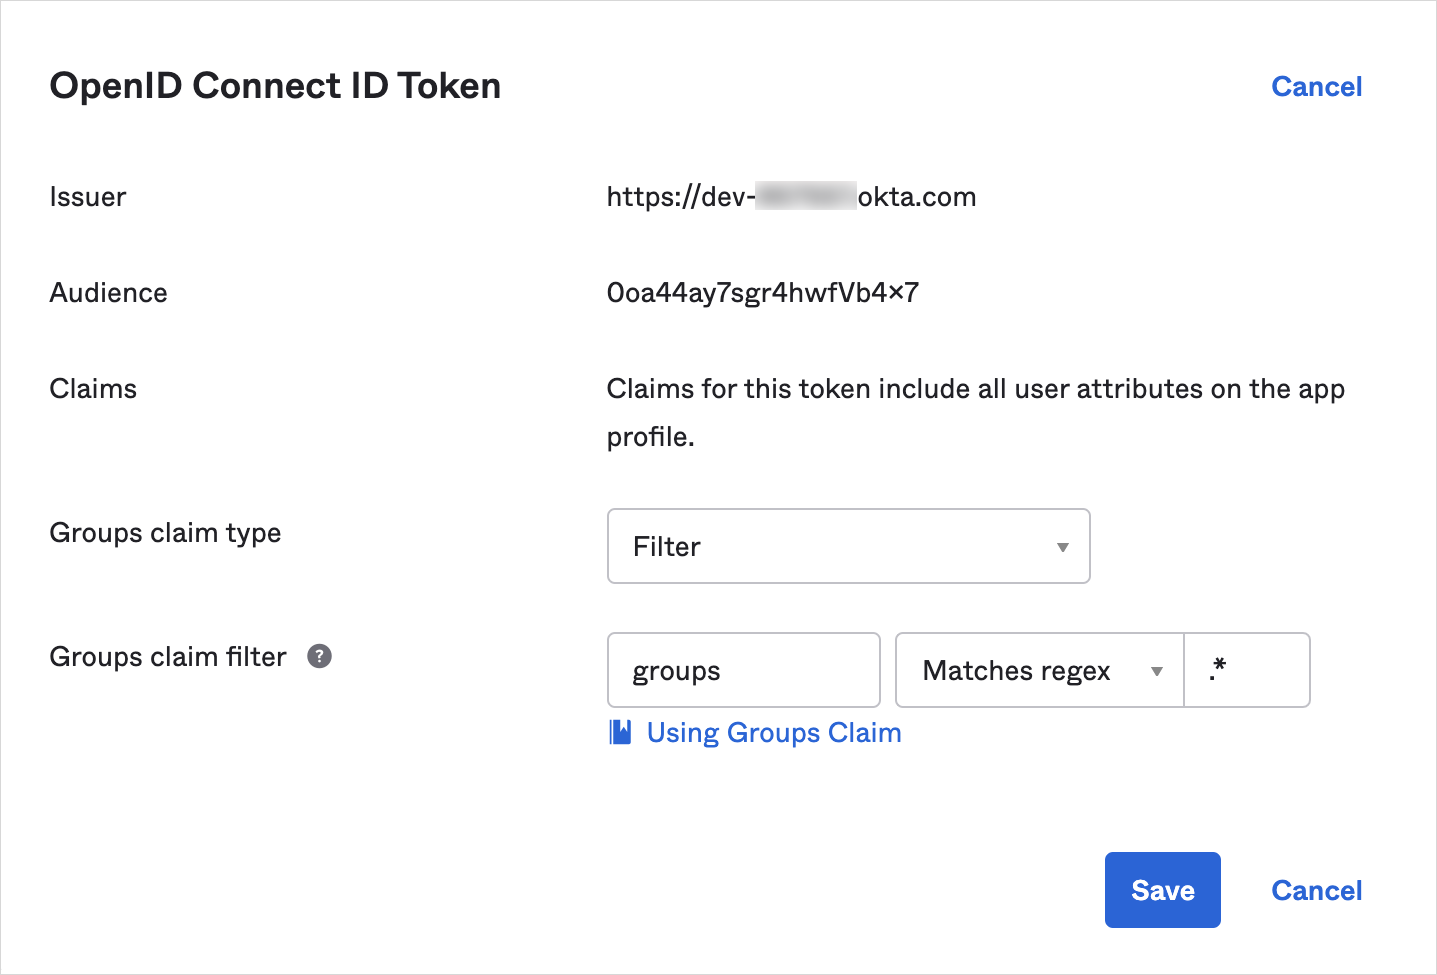Click the Audience label
The width and height of the screenshot is (1437, 975).
(x=108, y=293)
